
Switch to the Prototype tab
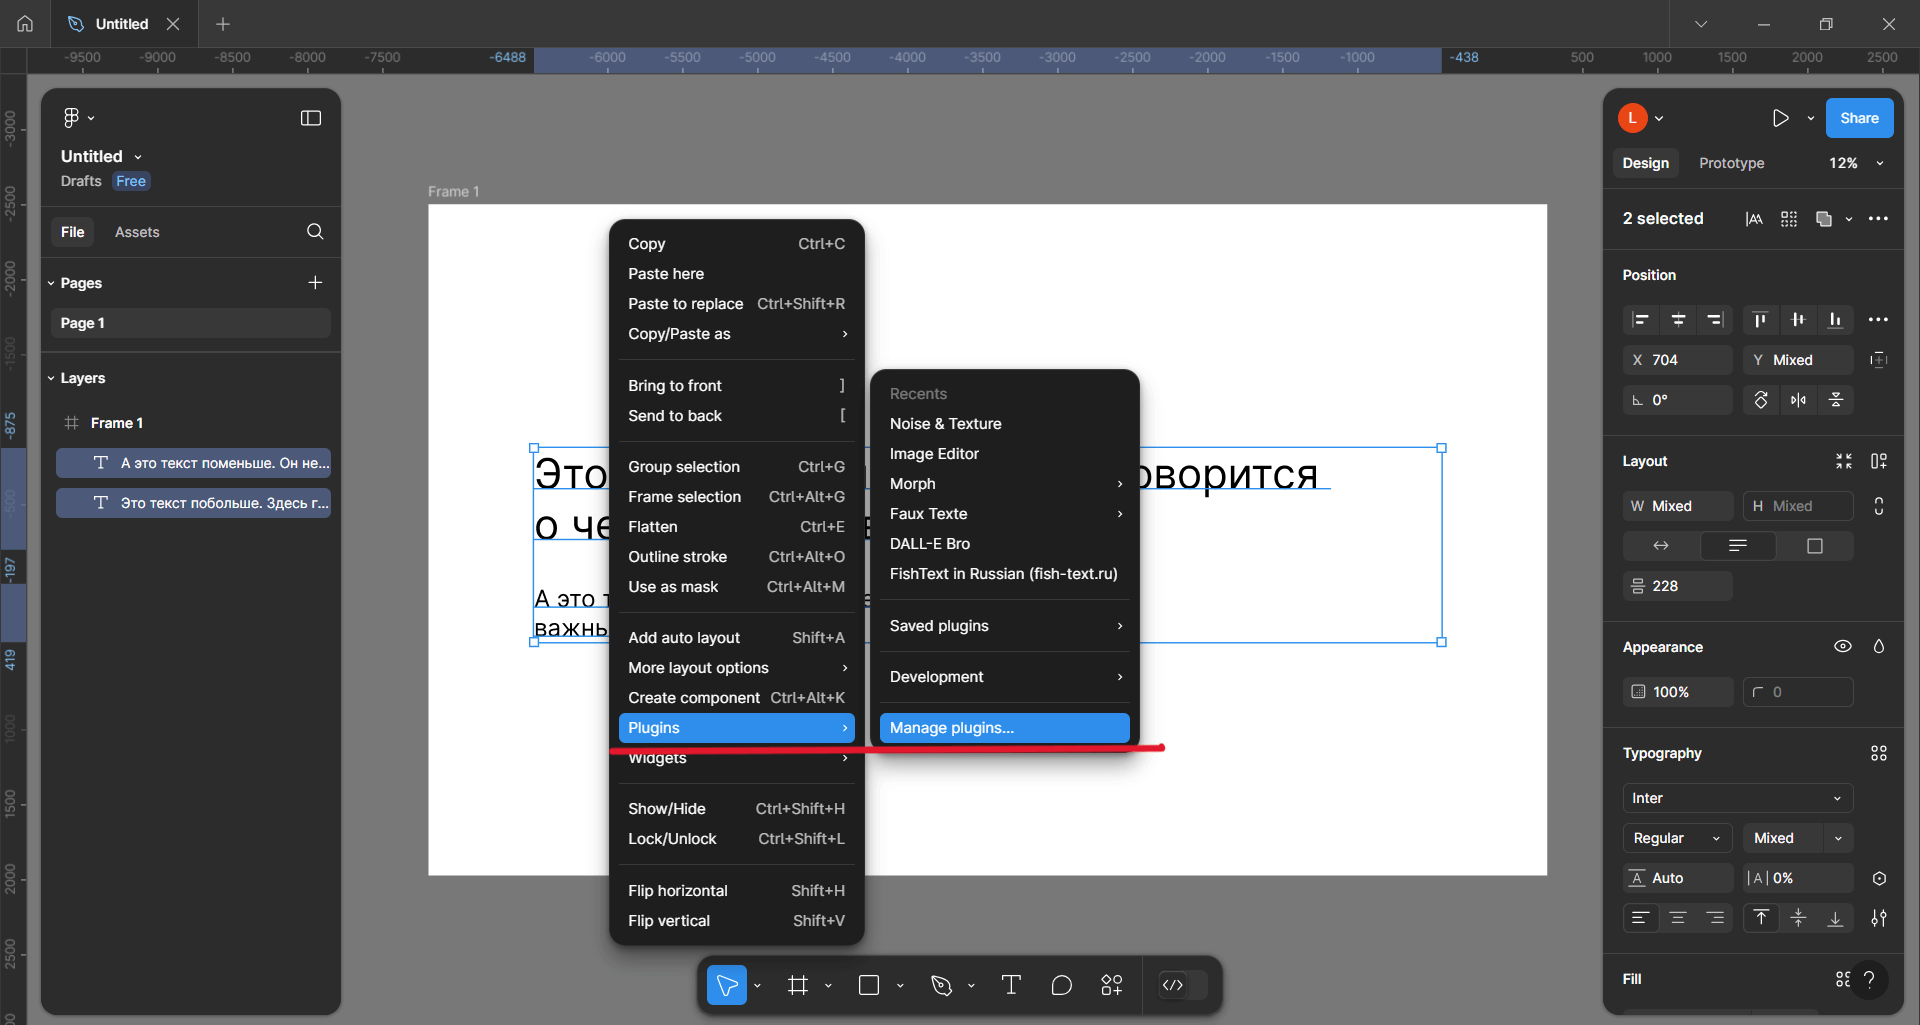(x=1731, y=163)
